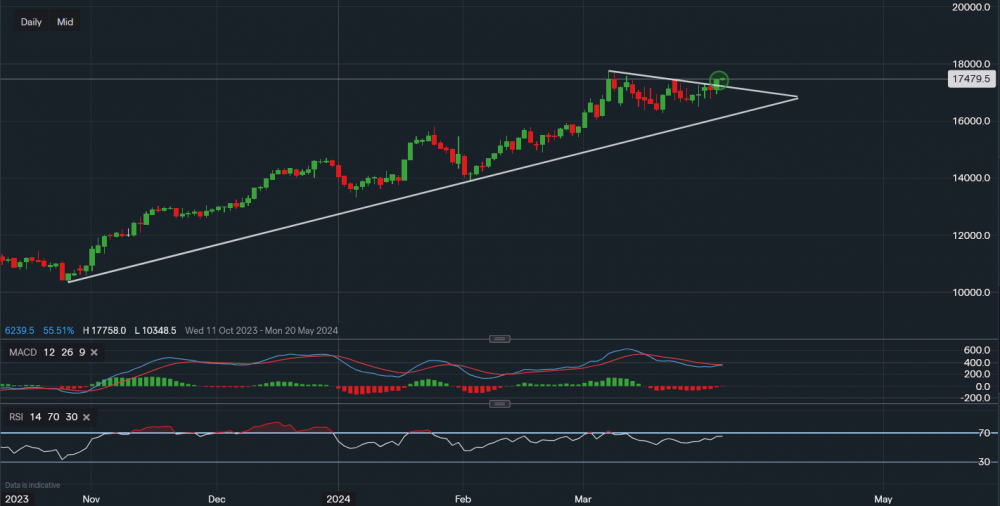Click the resize handle above the RSI panel

tap(501, 404)
